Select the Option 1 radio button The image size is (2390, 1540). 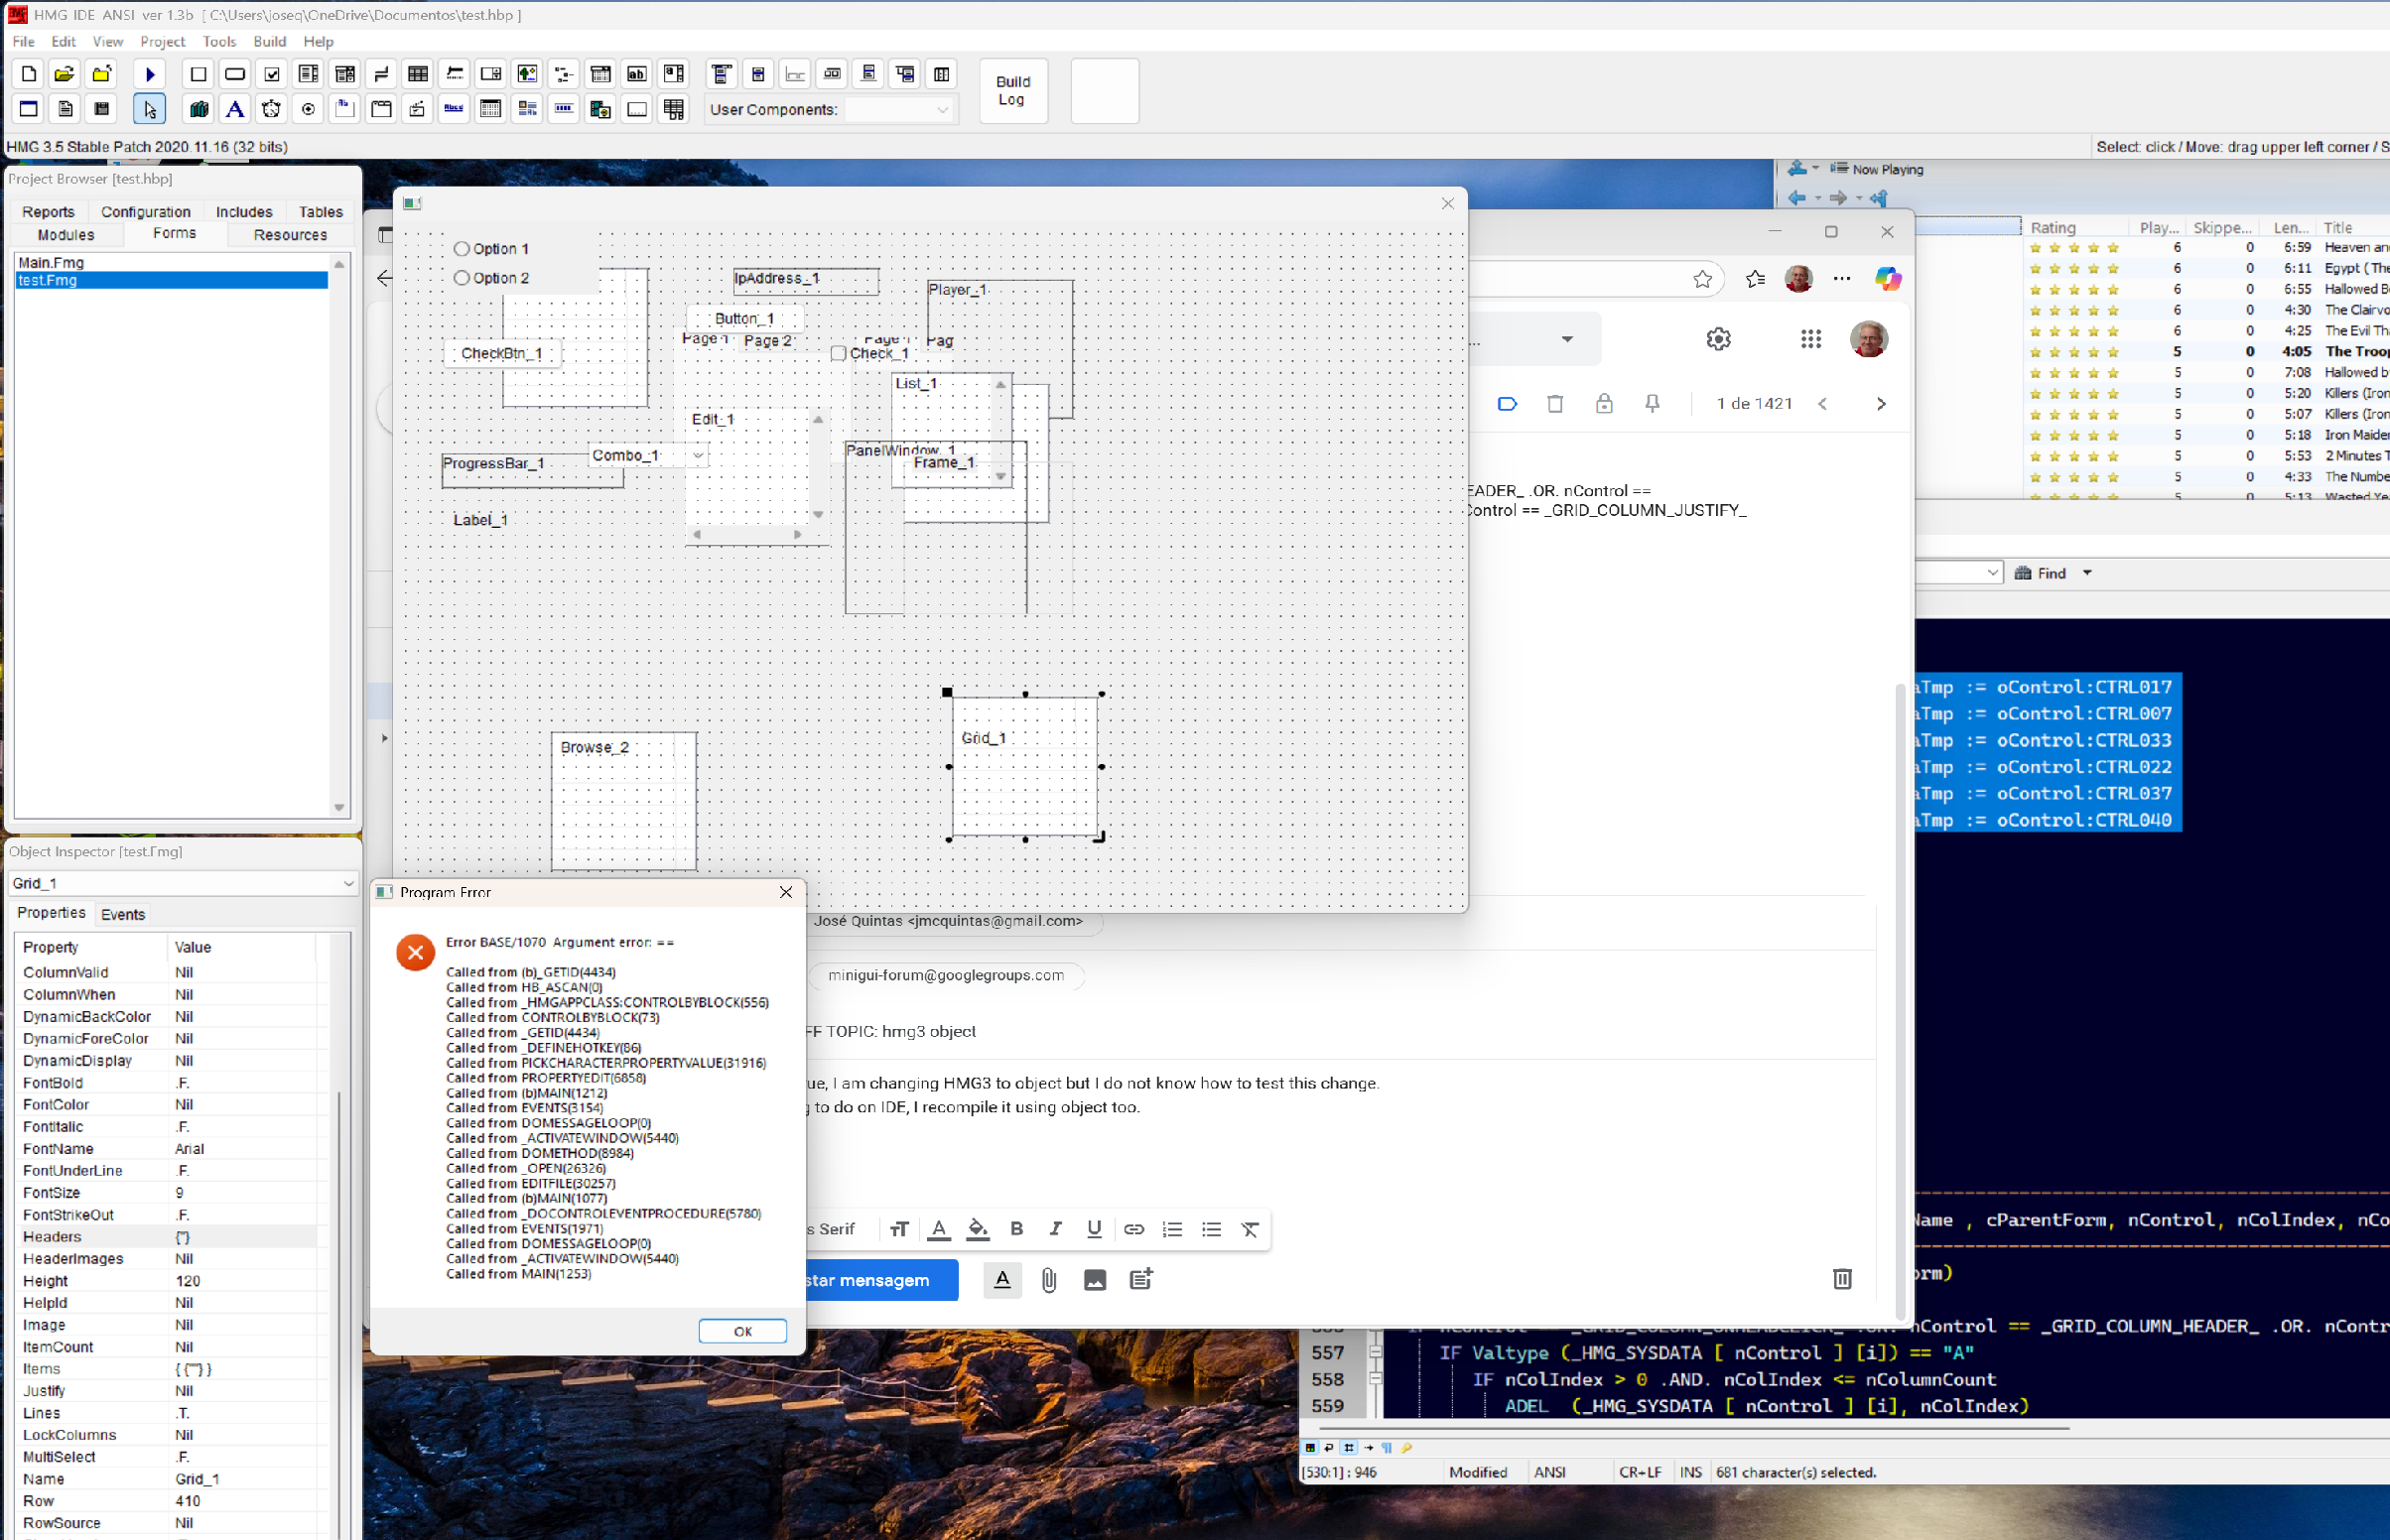coord(462,248)
